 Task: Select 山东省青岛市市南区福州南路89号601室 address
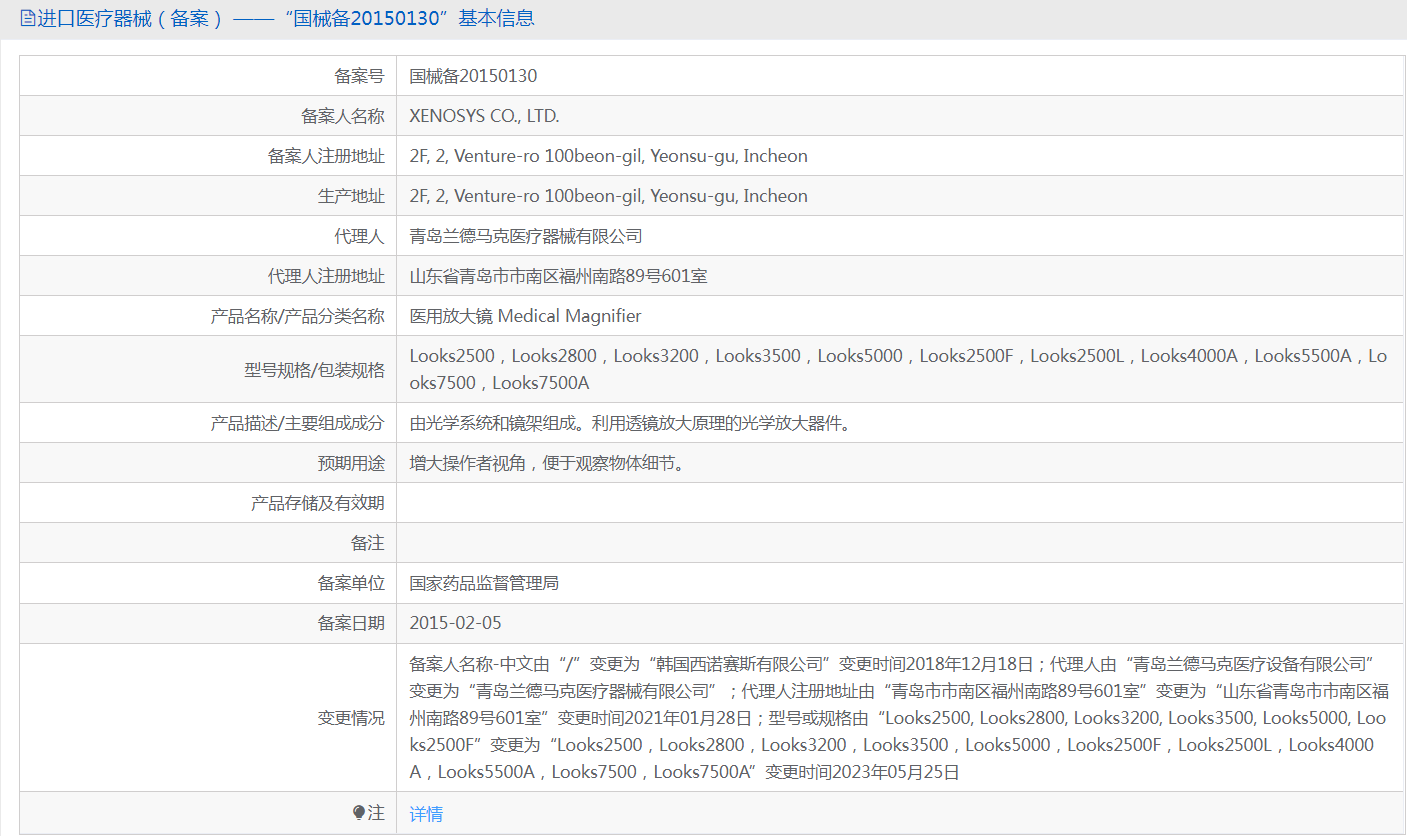(558, 276)
